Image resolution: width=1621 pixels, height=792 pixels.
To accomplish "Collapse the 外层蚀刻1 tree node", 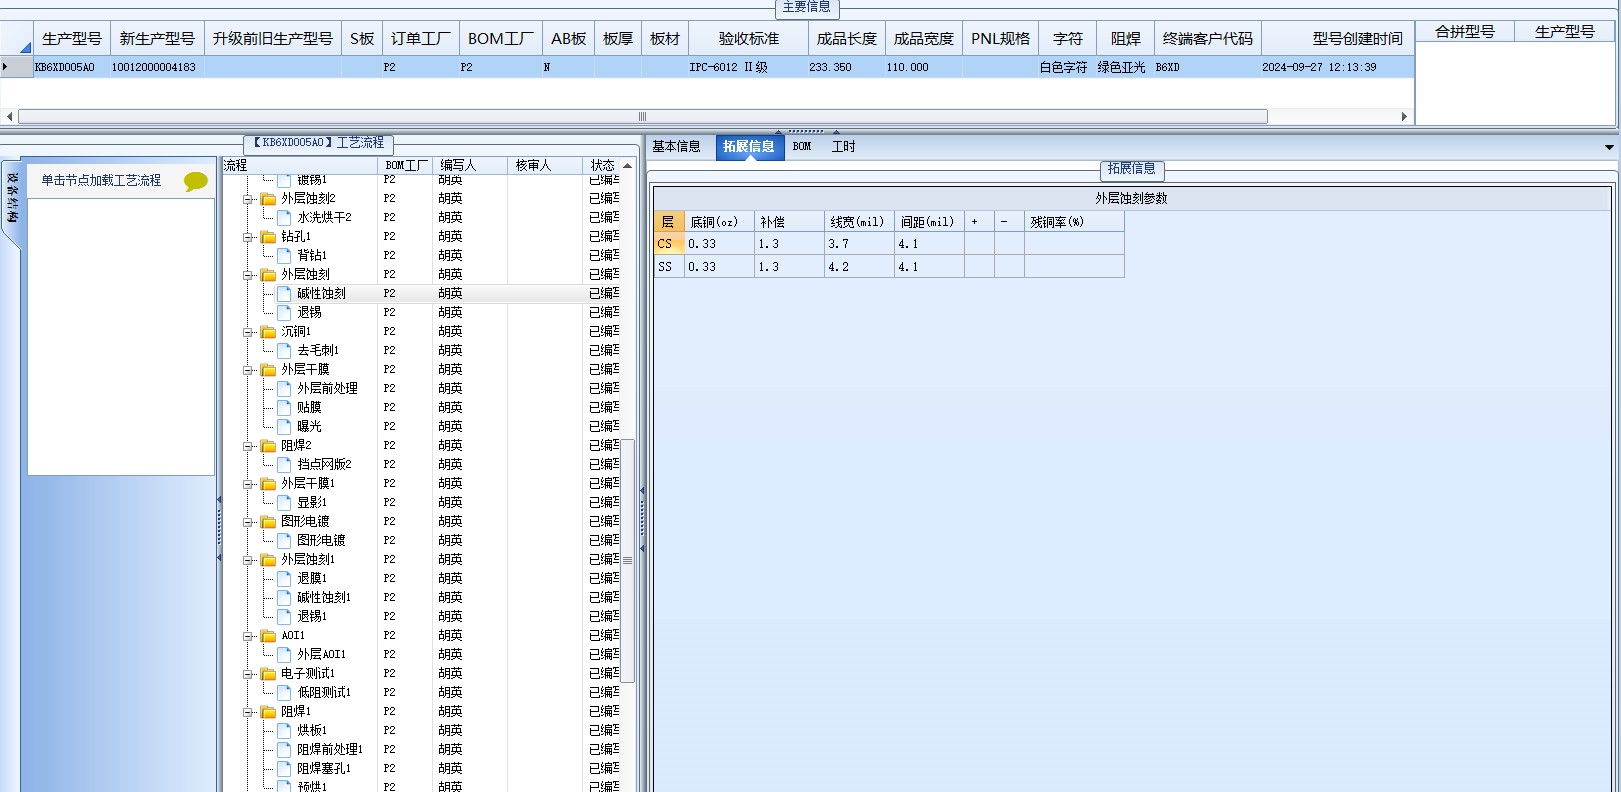I will click(x=248, y=560).
